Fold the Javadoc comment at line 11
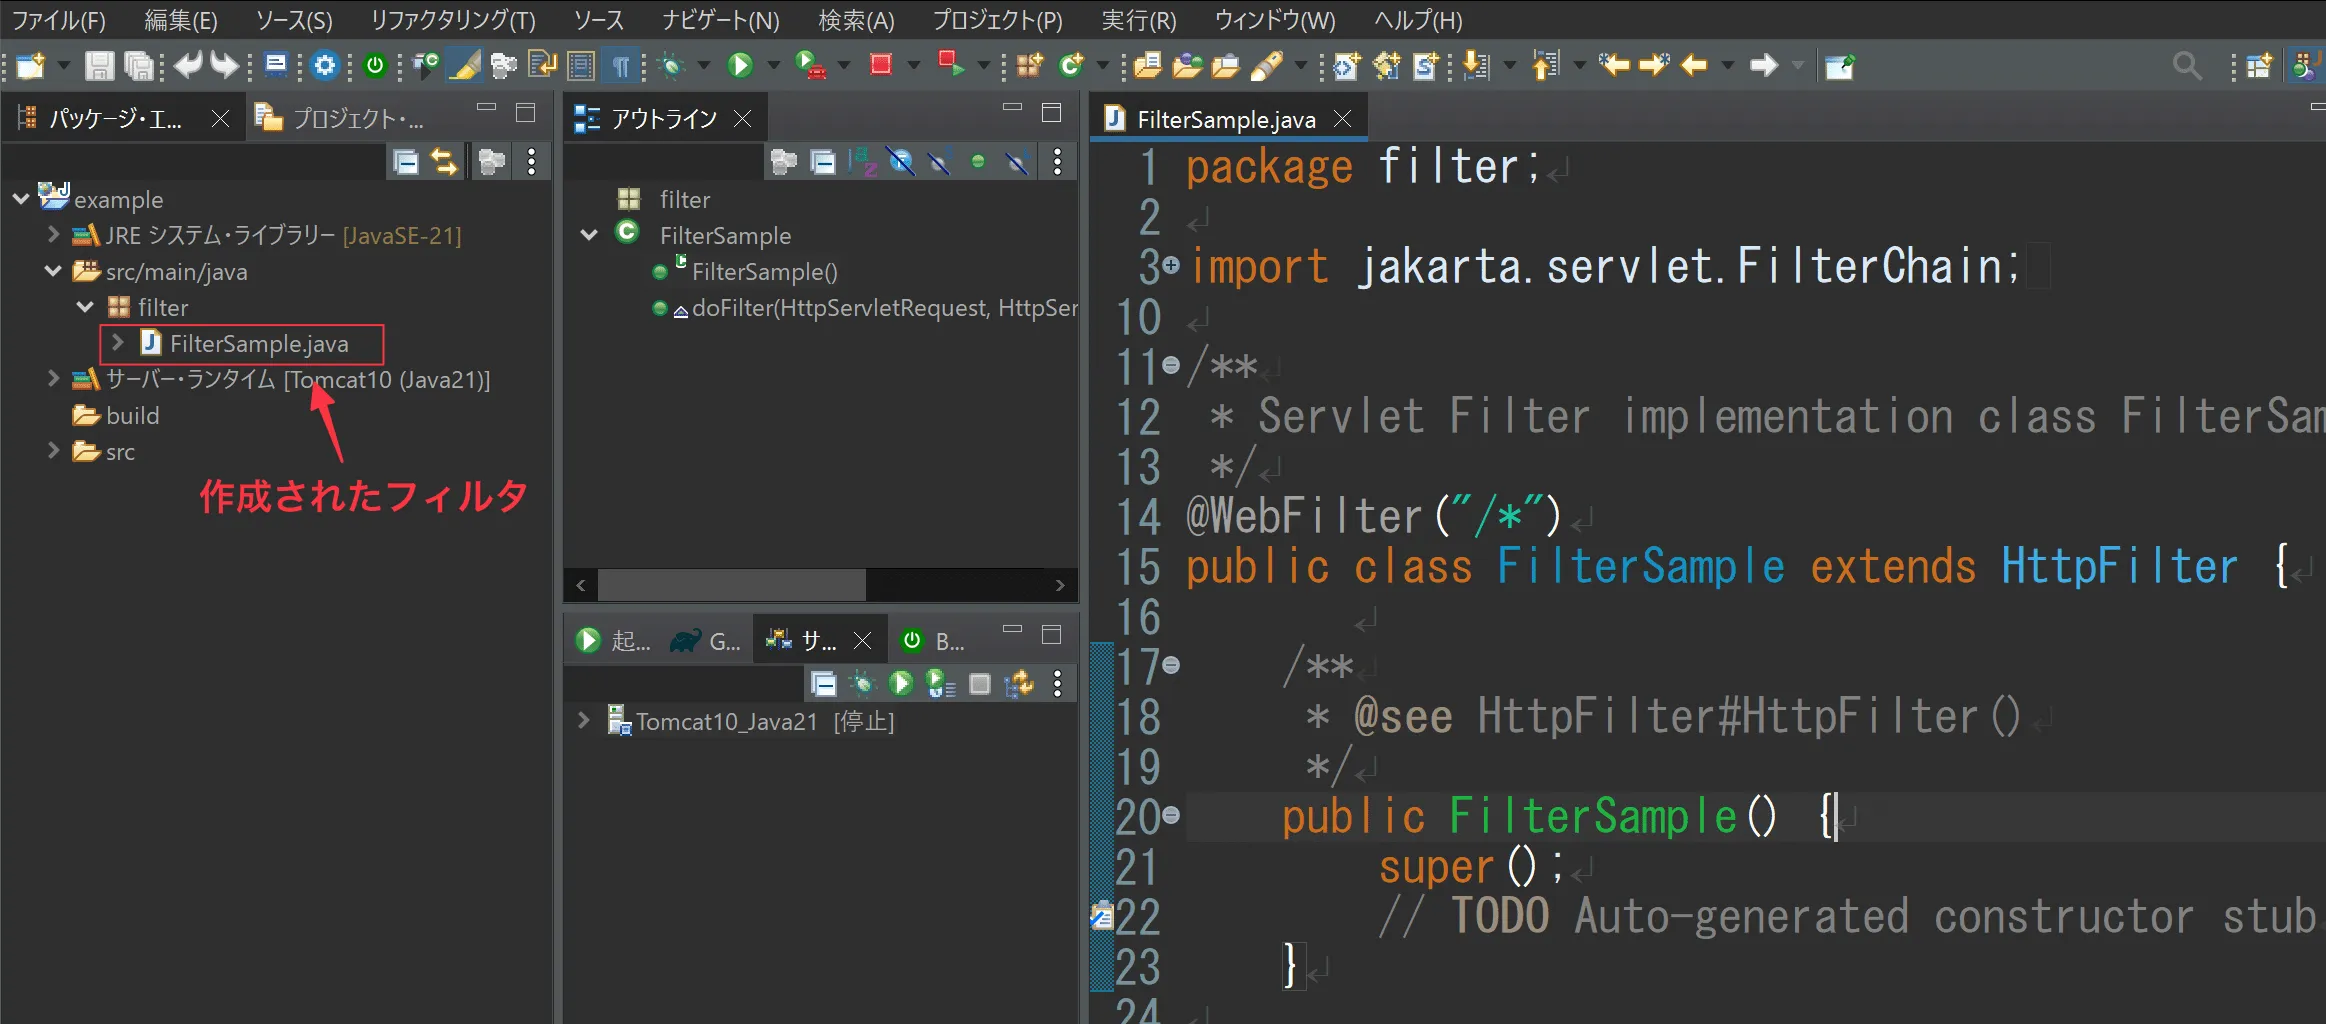The image size is (2326, 1024). click(x=1171, y=365)
